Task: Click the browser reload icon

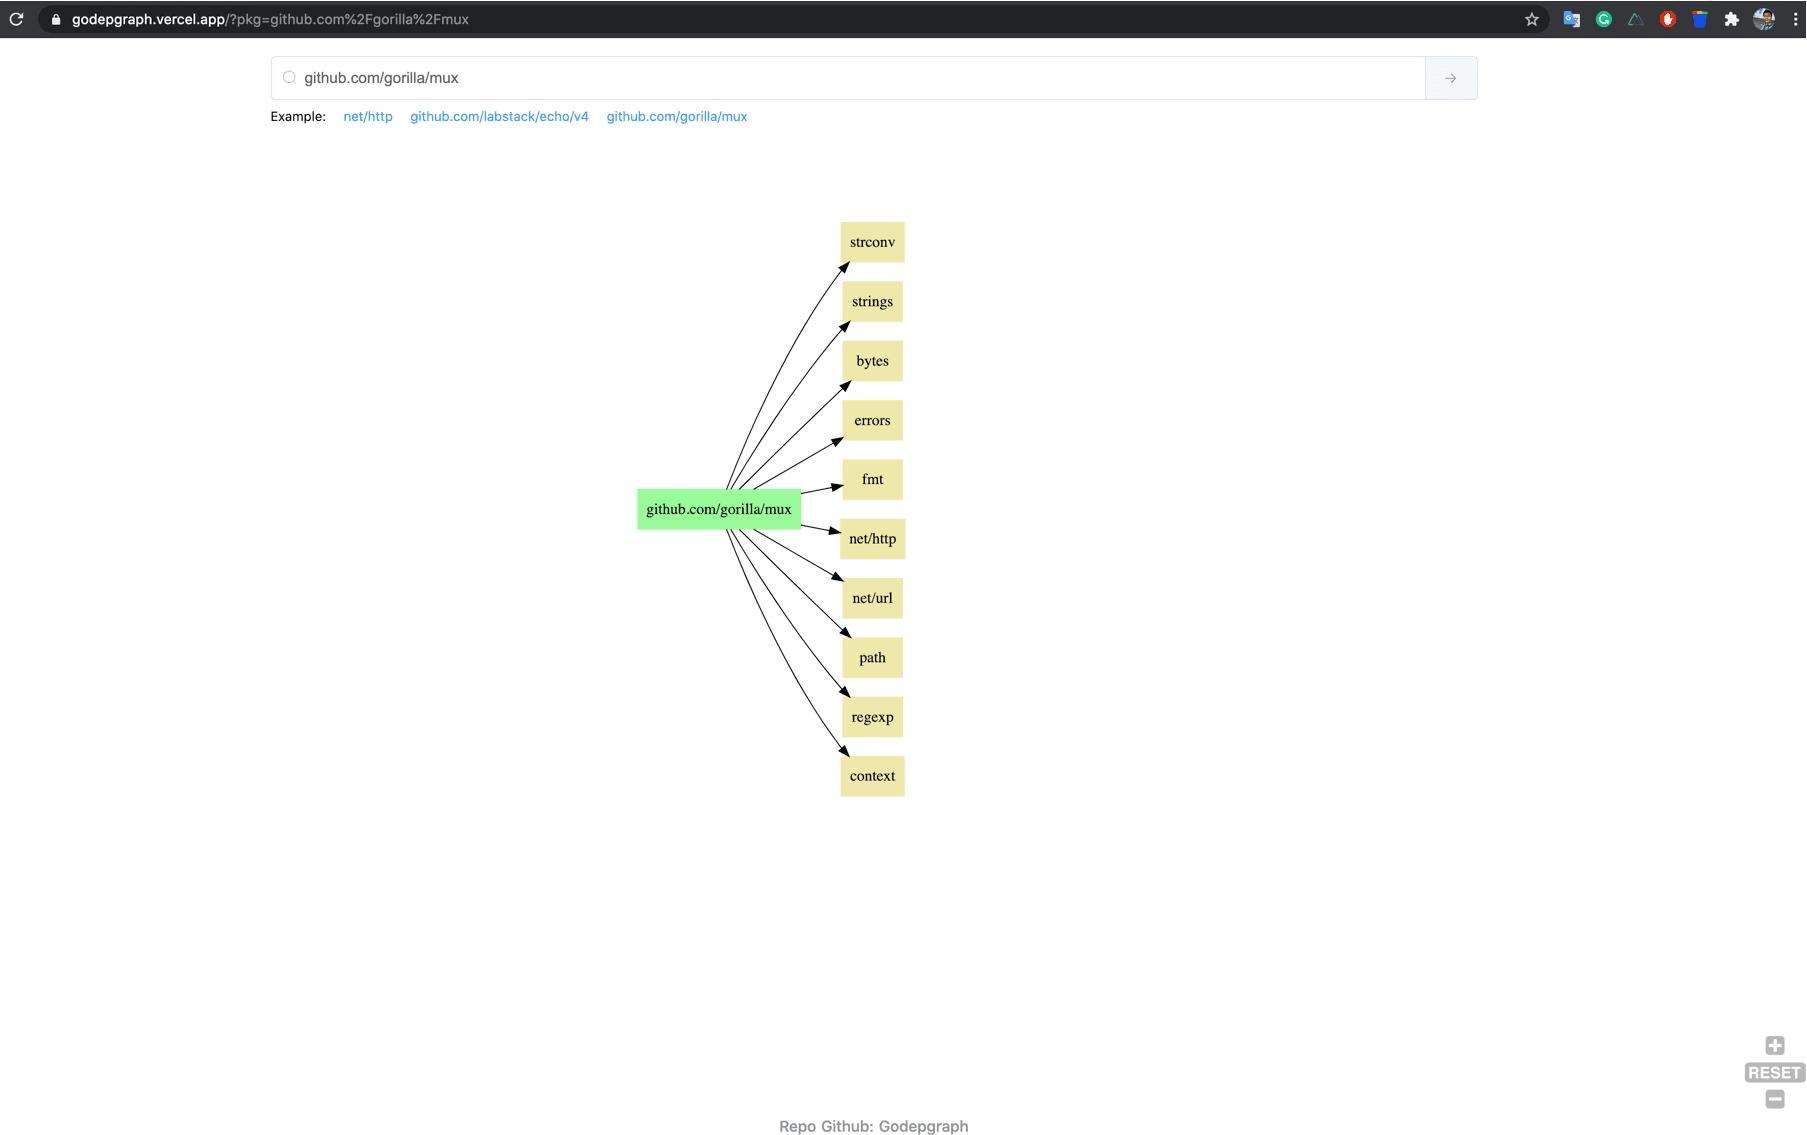Action: click(x=17, y=19)
